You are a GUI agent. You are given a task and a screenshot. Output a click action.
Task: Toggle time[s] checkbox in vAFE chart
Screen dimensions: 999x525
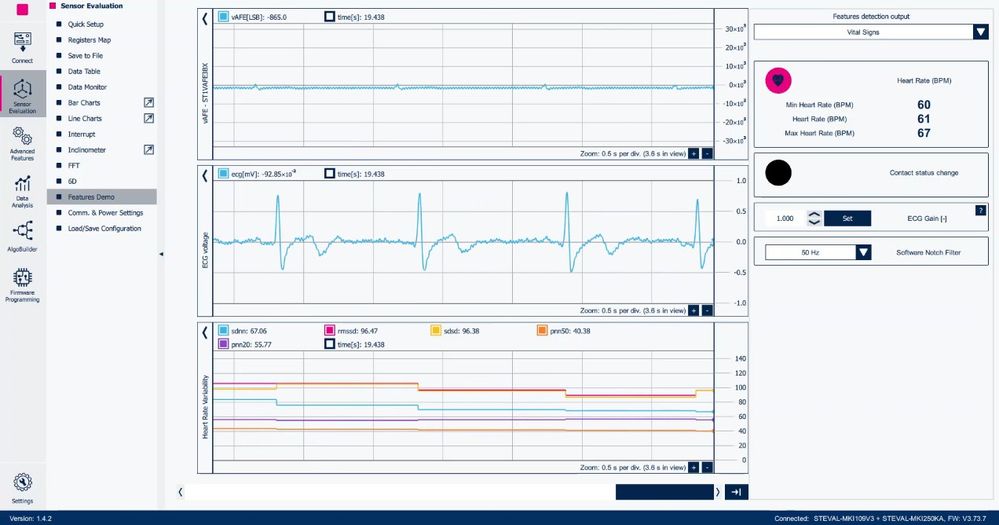(x=329, y=17)
